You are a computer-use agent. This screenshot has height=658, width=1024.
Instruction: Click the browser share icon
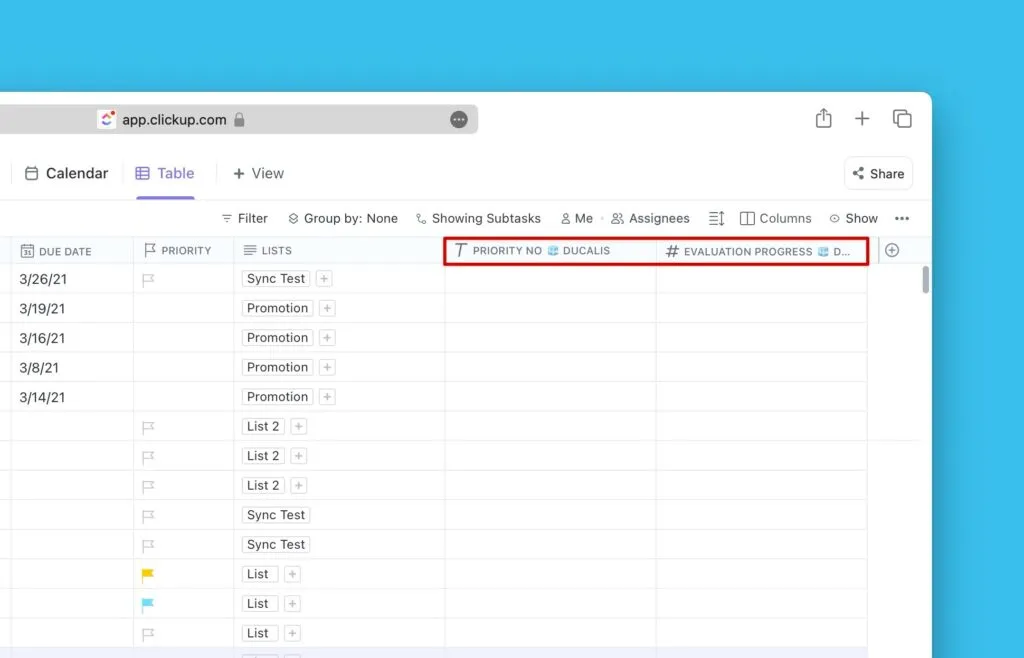click(x=823, y=118)
